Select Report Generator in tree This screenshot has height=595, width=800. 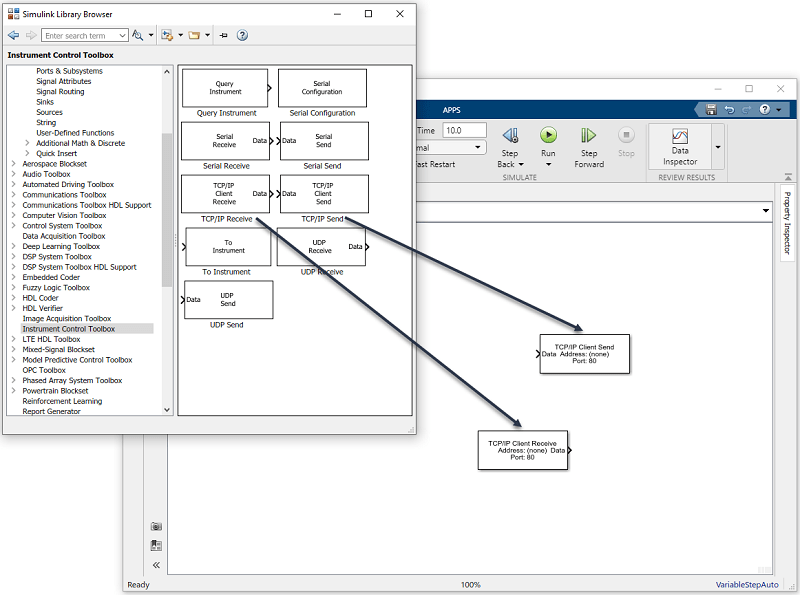click(51, 411)
